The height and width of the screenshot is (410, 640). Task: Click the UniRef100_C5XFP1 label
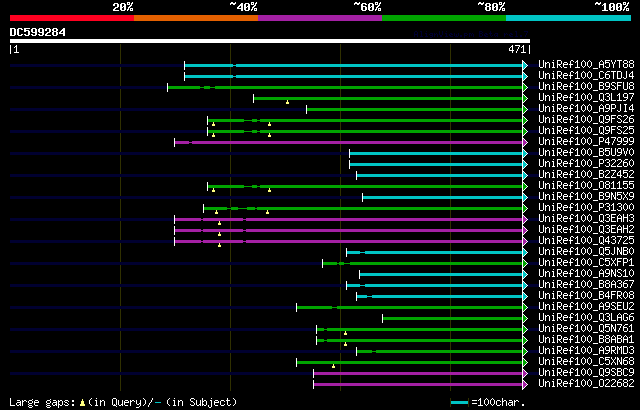[x=586, y=263]
